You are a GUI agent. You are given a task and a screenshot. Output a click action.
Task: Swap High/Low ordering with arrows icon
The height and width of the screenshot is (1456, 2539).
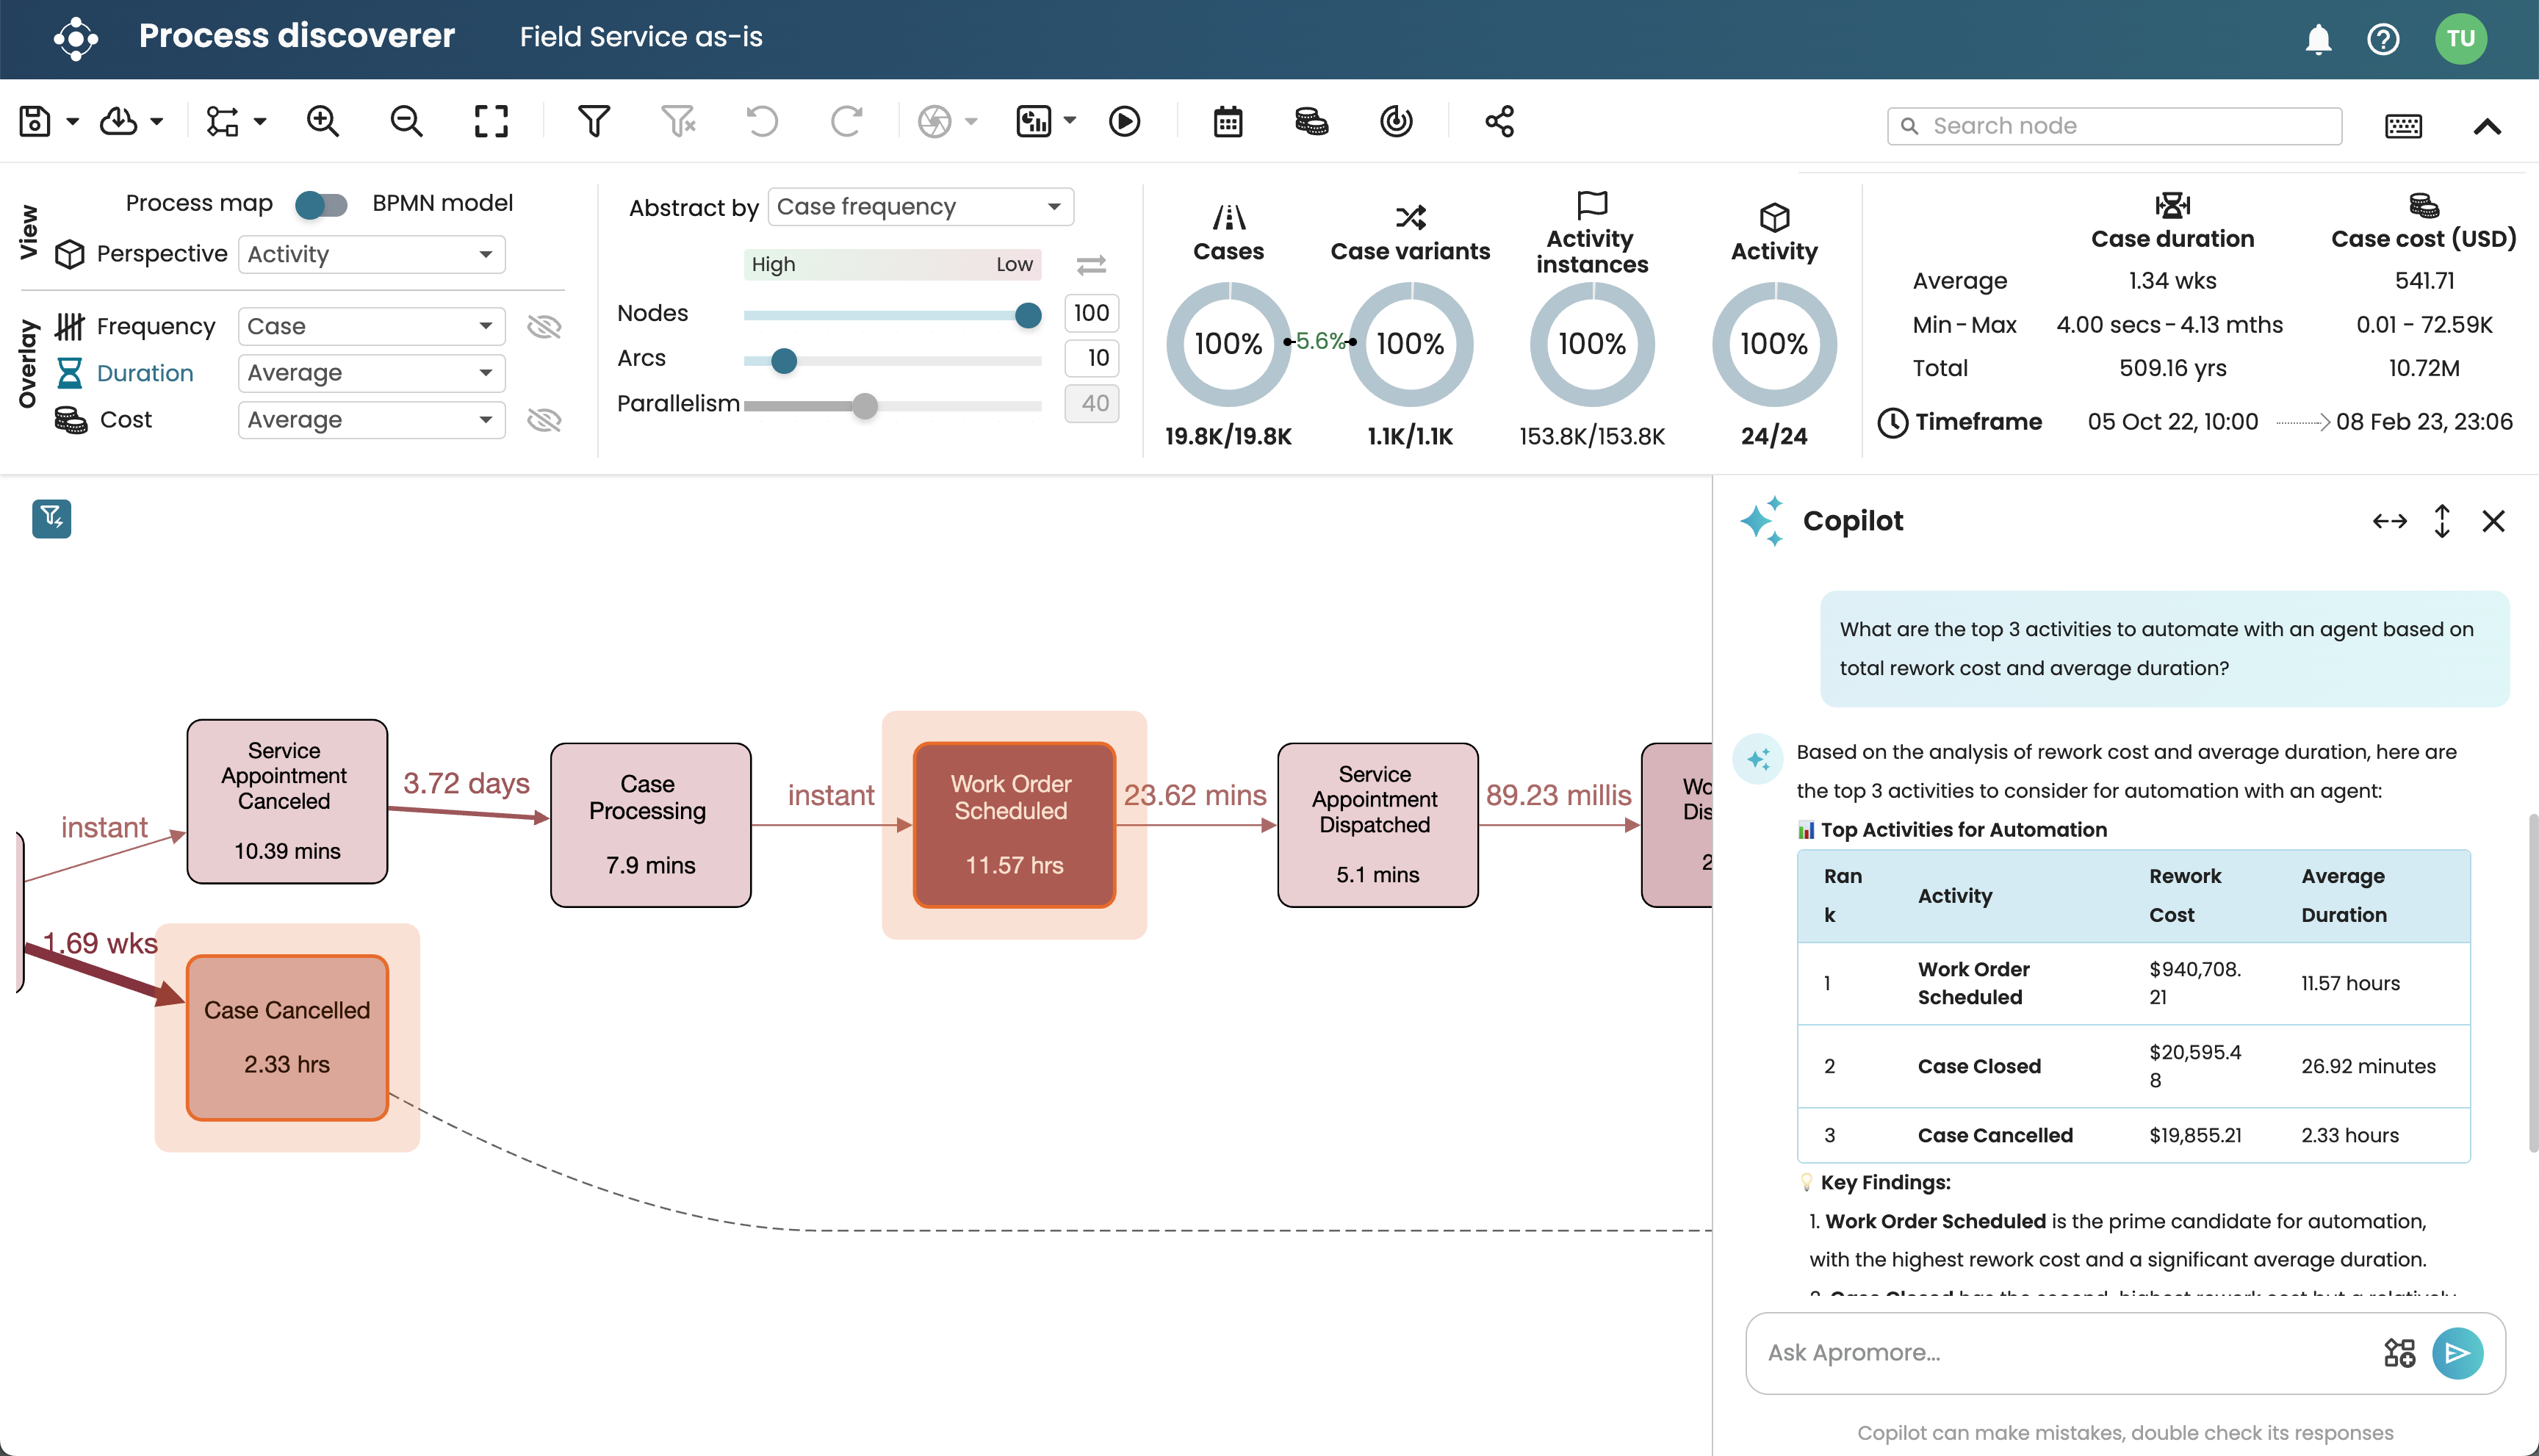tap(1091, 265)
